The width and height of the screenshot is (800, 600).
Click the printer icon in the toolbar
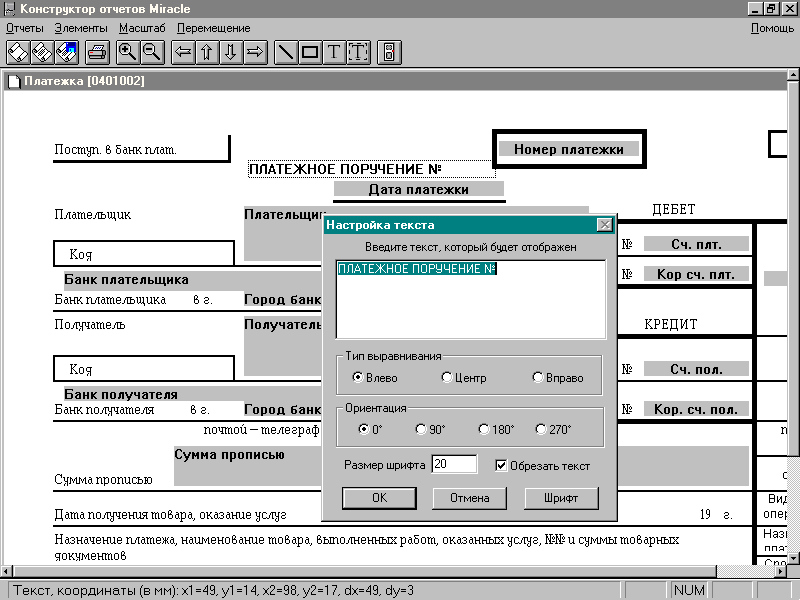click(97, 51)
